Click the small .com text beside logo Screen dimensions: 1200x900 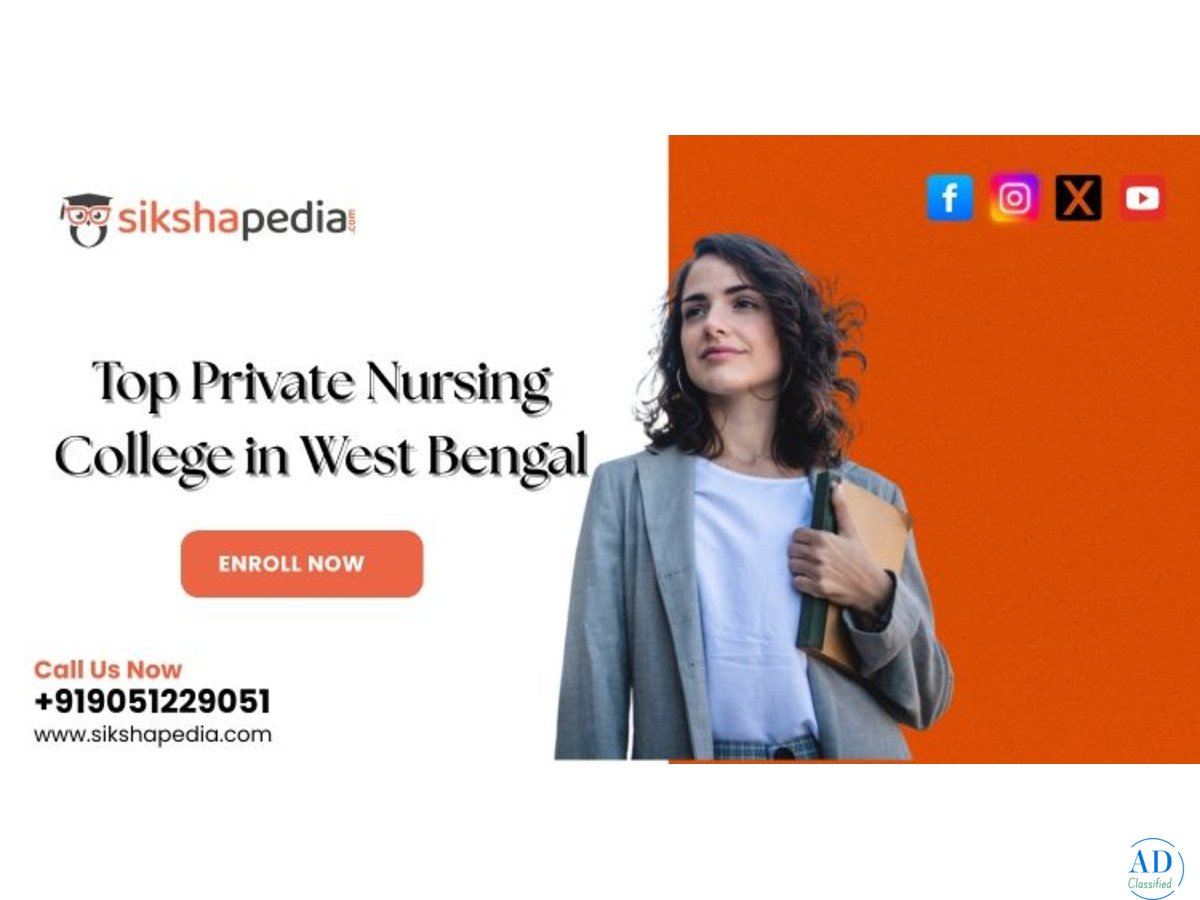point(352,220)
